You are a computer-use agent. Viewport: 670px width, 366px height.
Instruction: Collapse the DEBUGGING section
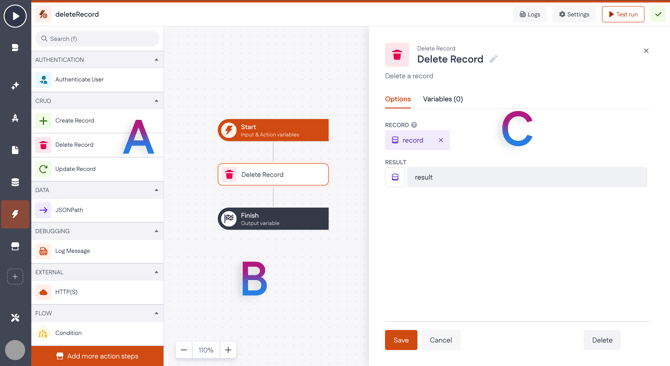pyautogui.click(x=156, y=231)
